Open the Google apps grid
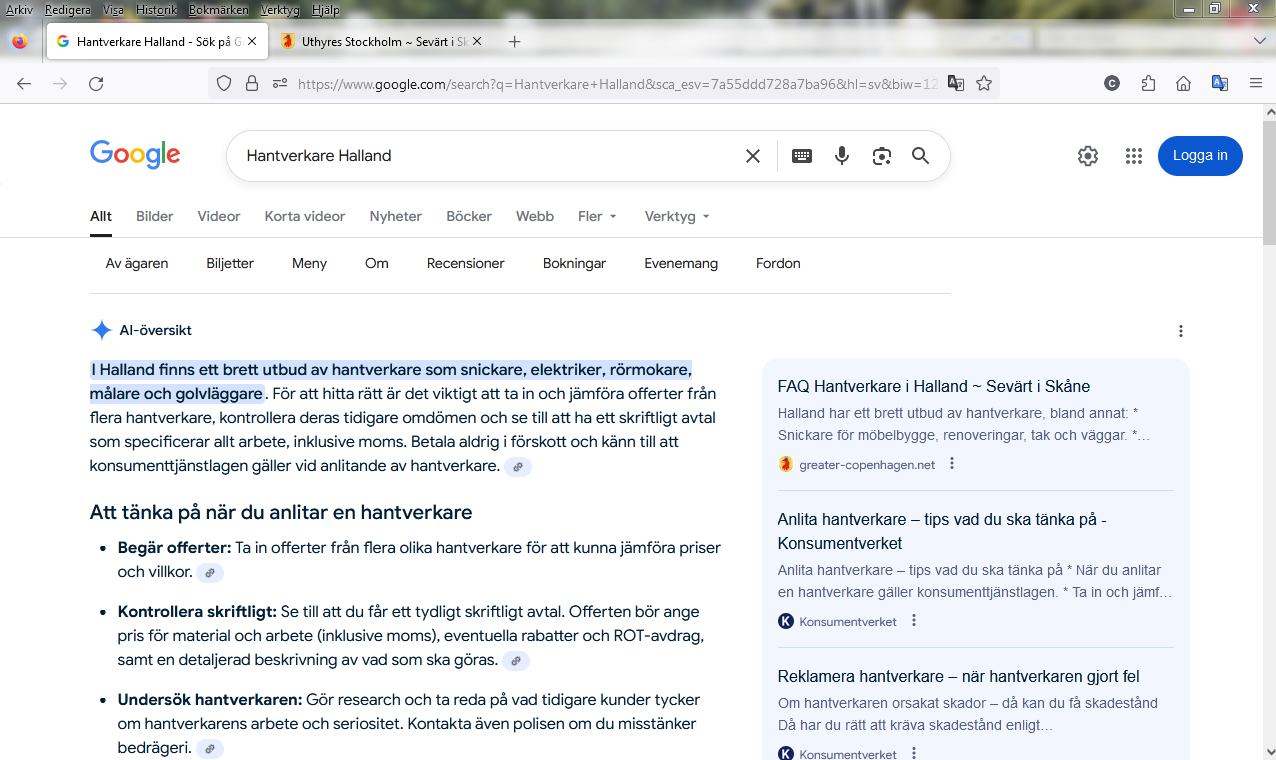The height and width of the screenshot is (760, 1276). pos(1133,156)
